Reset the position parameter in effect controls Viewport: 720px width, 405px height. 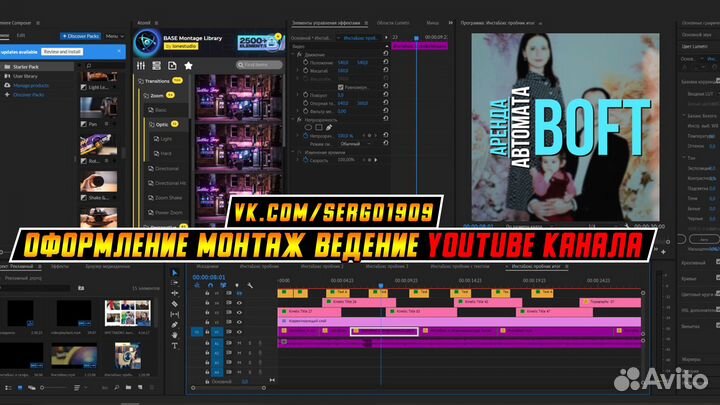pyautogui.click(x=386, y=62)
